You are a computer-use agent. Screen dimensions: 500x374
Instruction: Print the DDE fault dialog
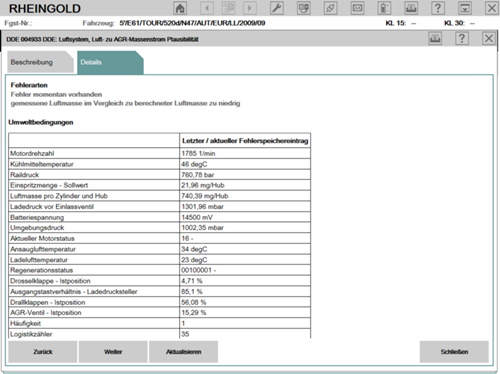pos(435,39)
